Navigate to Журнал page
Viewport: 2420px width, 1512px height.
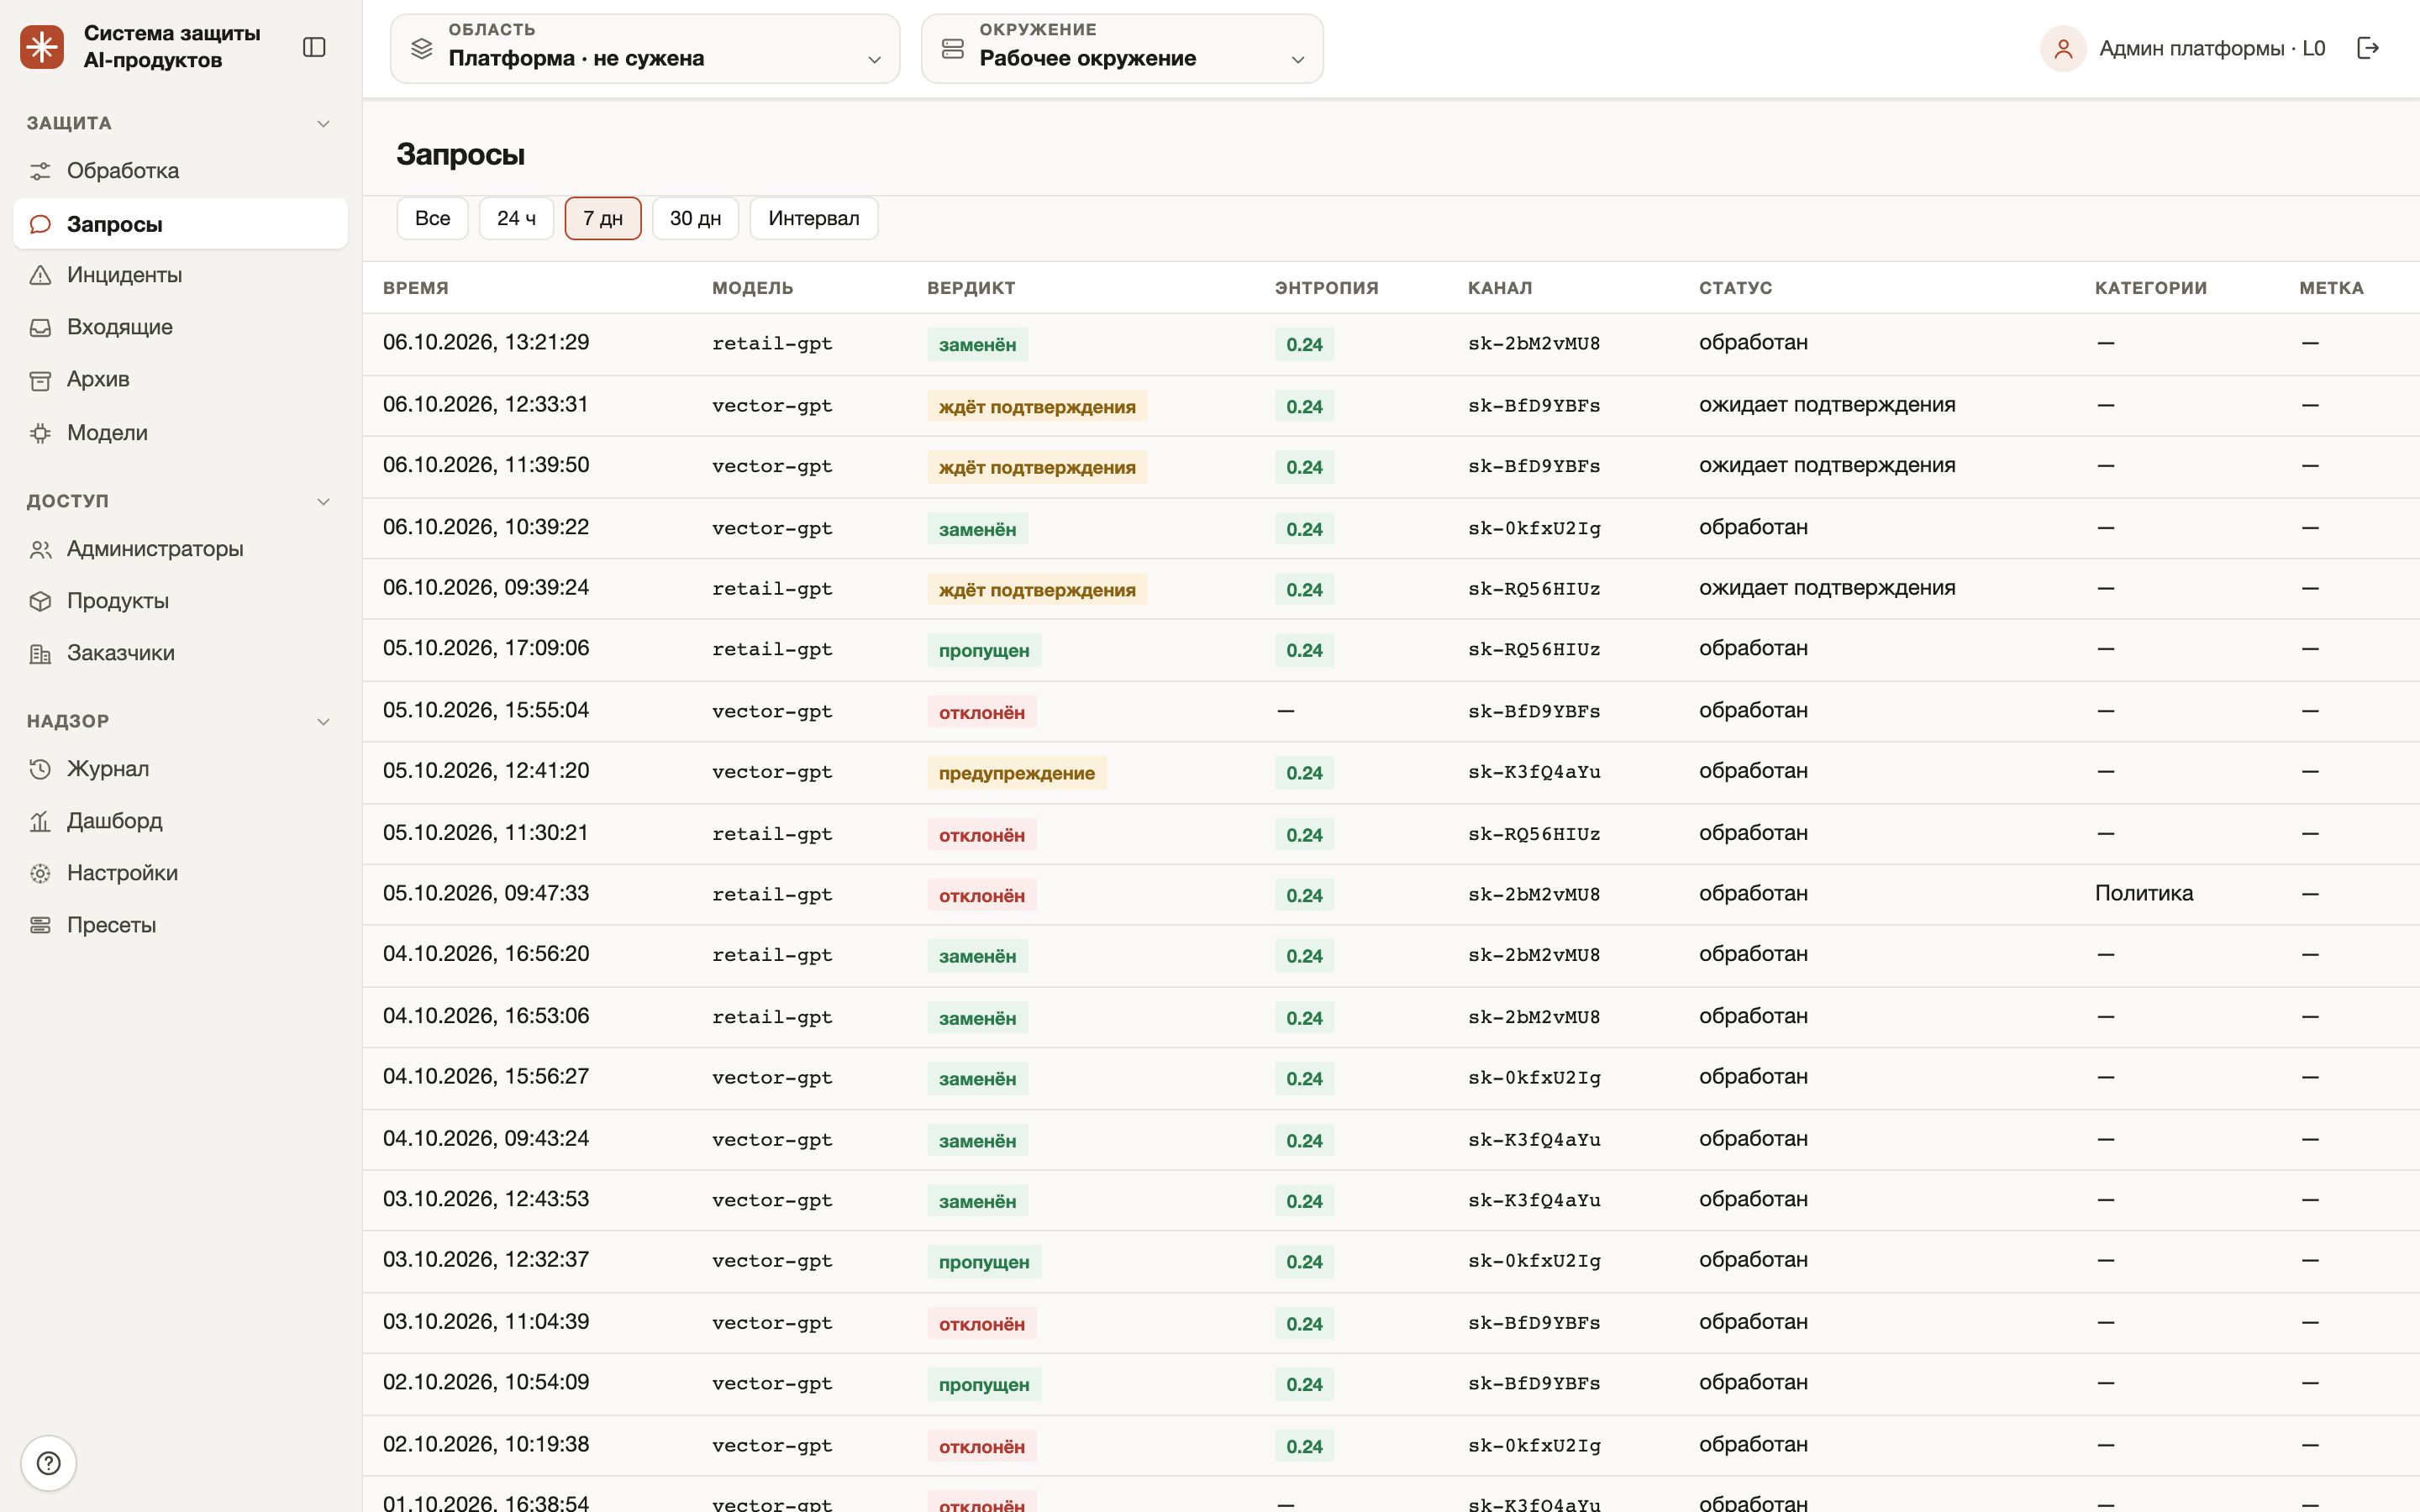[x=181, y=769]
